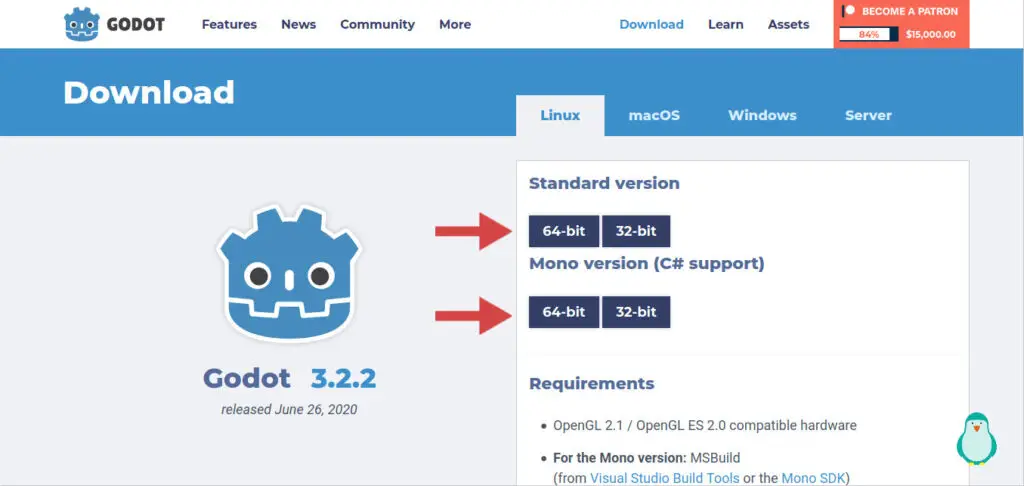Switch to the macOS tab
This screenshot has height=486, width=1024.
click(654, 116)
